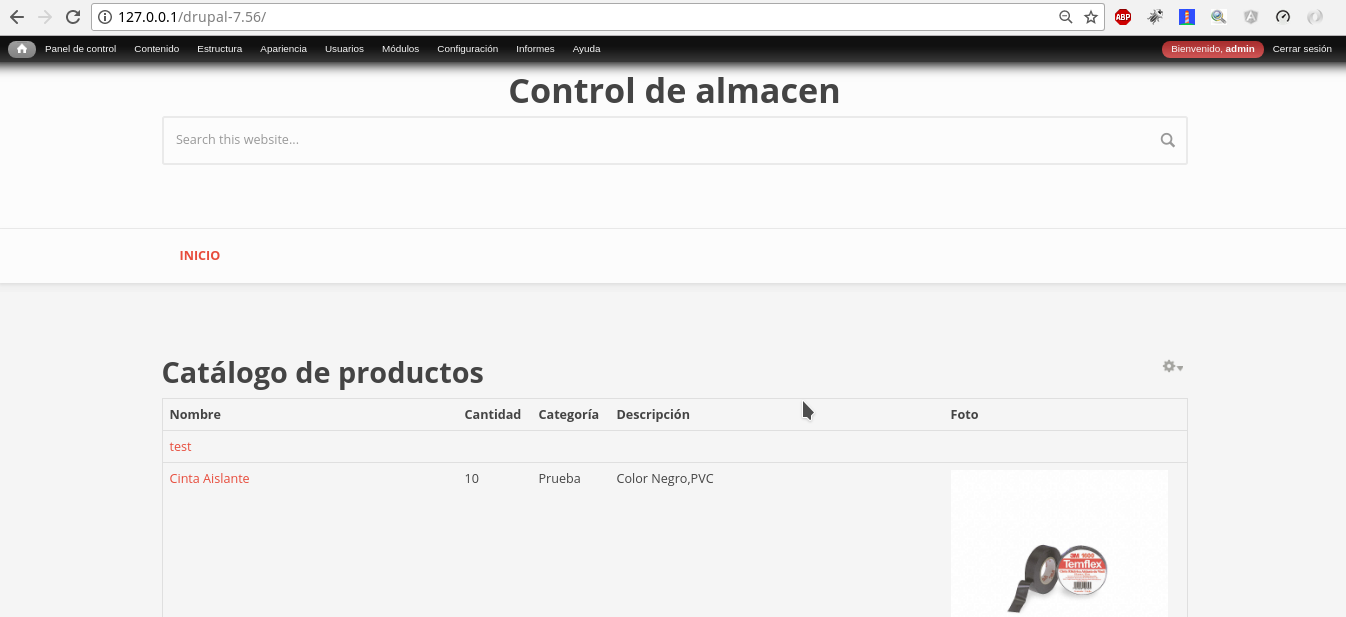Image resolution: width=1346 pixels, height=617 pixels.
Task: Open the Contenido admin menu
Action: point(156,49)
